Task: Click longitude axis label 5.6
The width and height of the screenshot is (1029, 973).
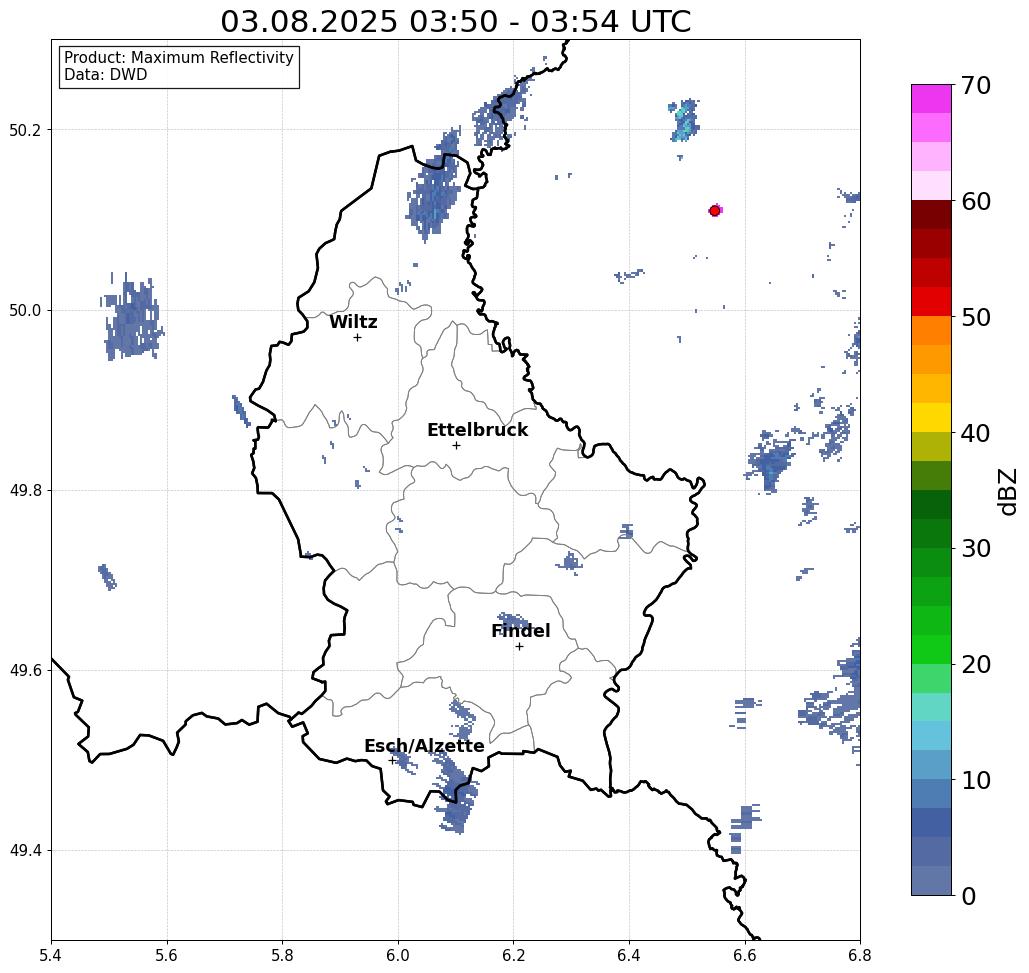Action: [167, 955]
